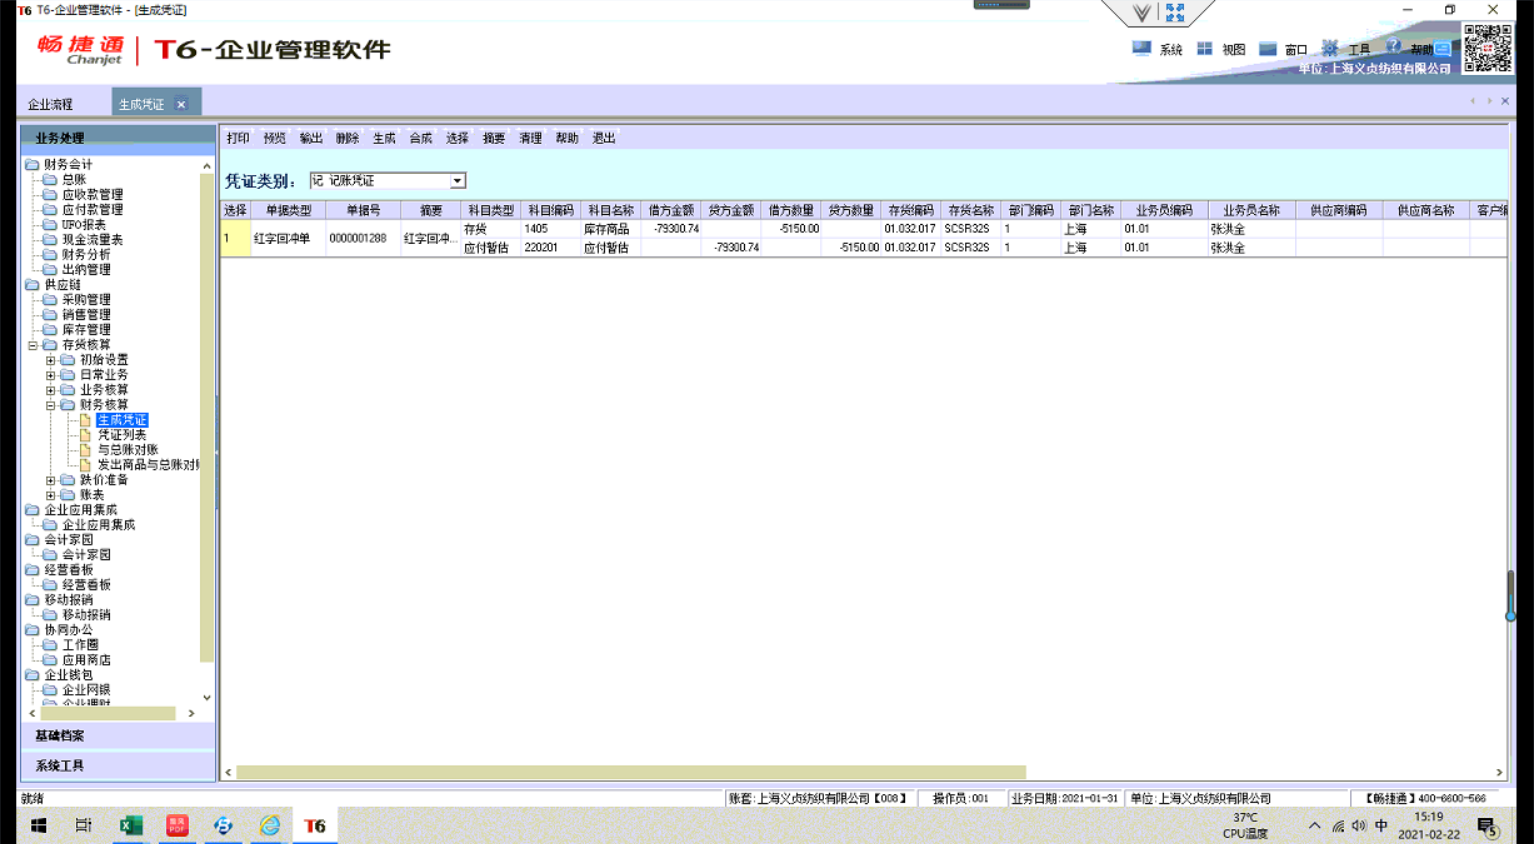Click 摘要 in the voucher toolbar
The height and width of the screenshot is (844, 1534).
click(494, 138)
